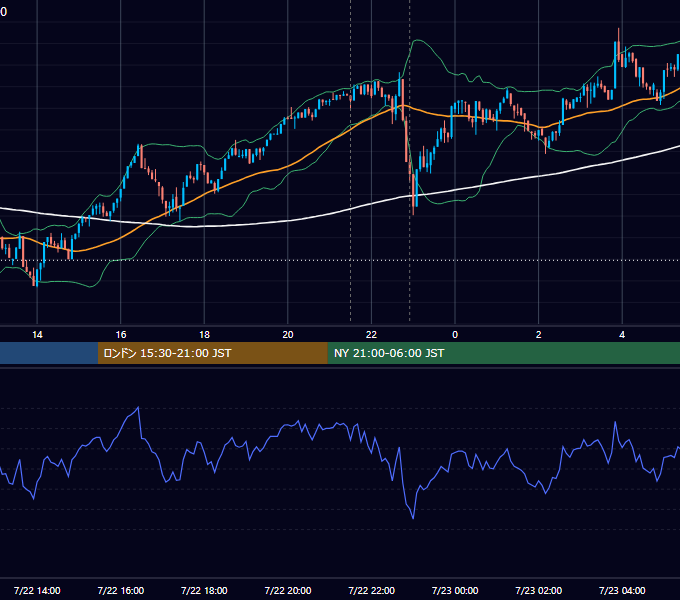
Task: Click the 7/22 18:00 time label
Action: click(x=204, y=590)
